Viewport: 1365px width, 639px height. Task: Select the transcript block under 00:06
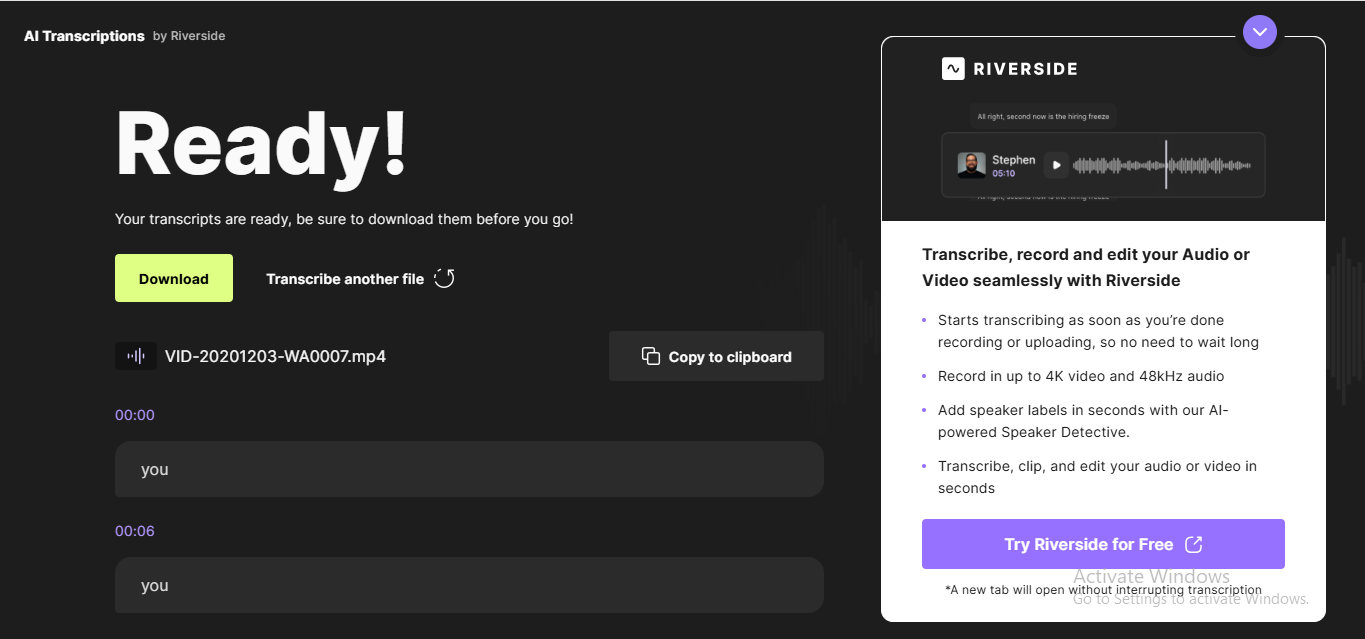469,585
